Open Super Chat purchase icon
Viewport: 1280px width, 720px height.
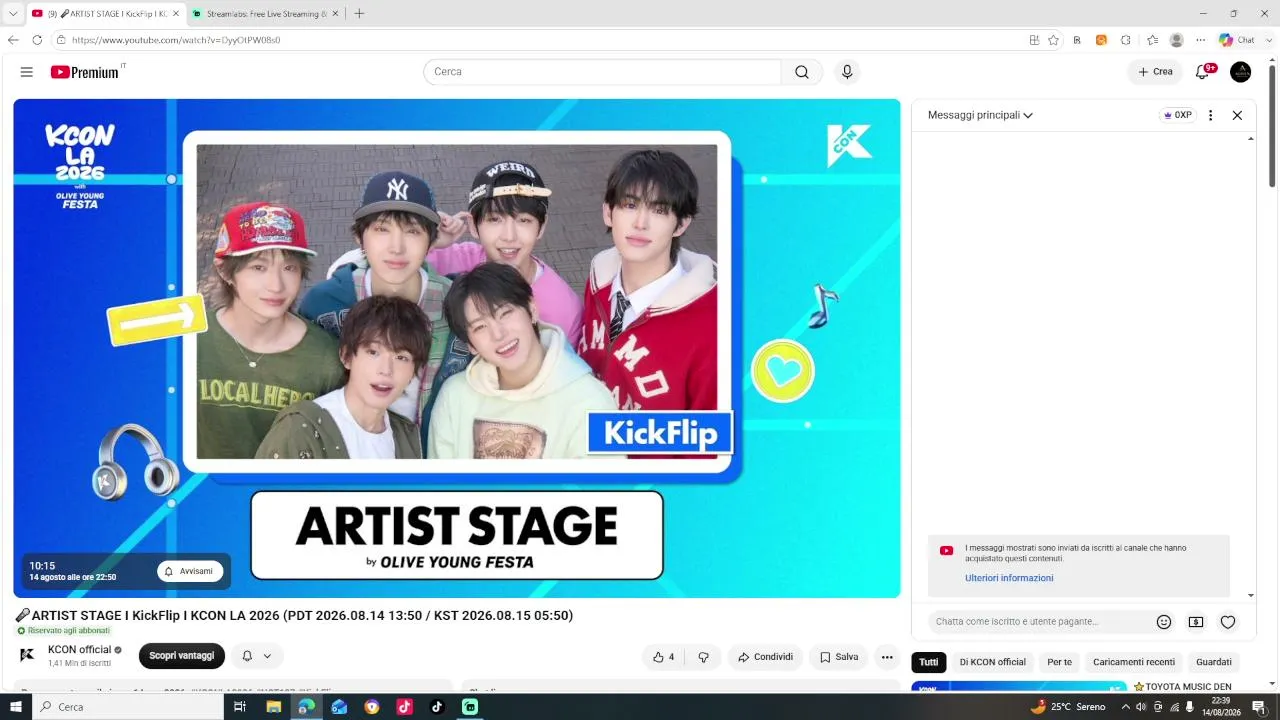click(x=1196, y=622)
